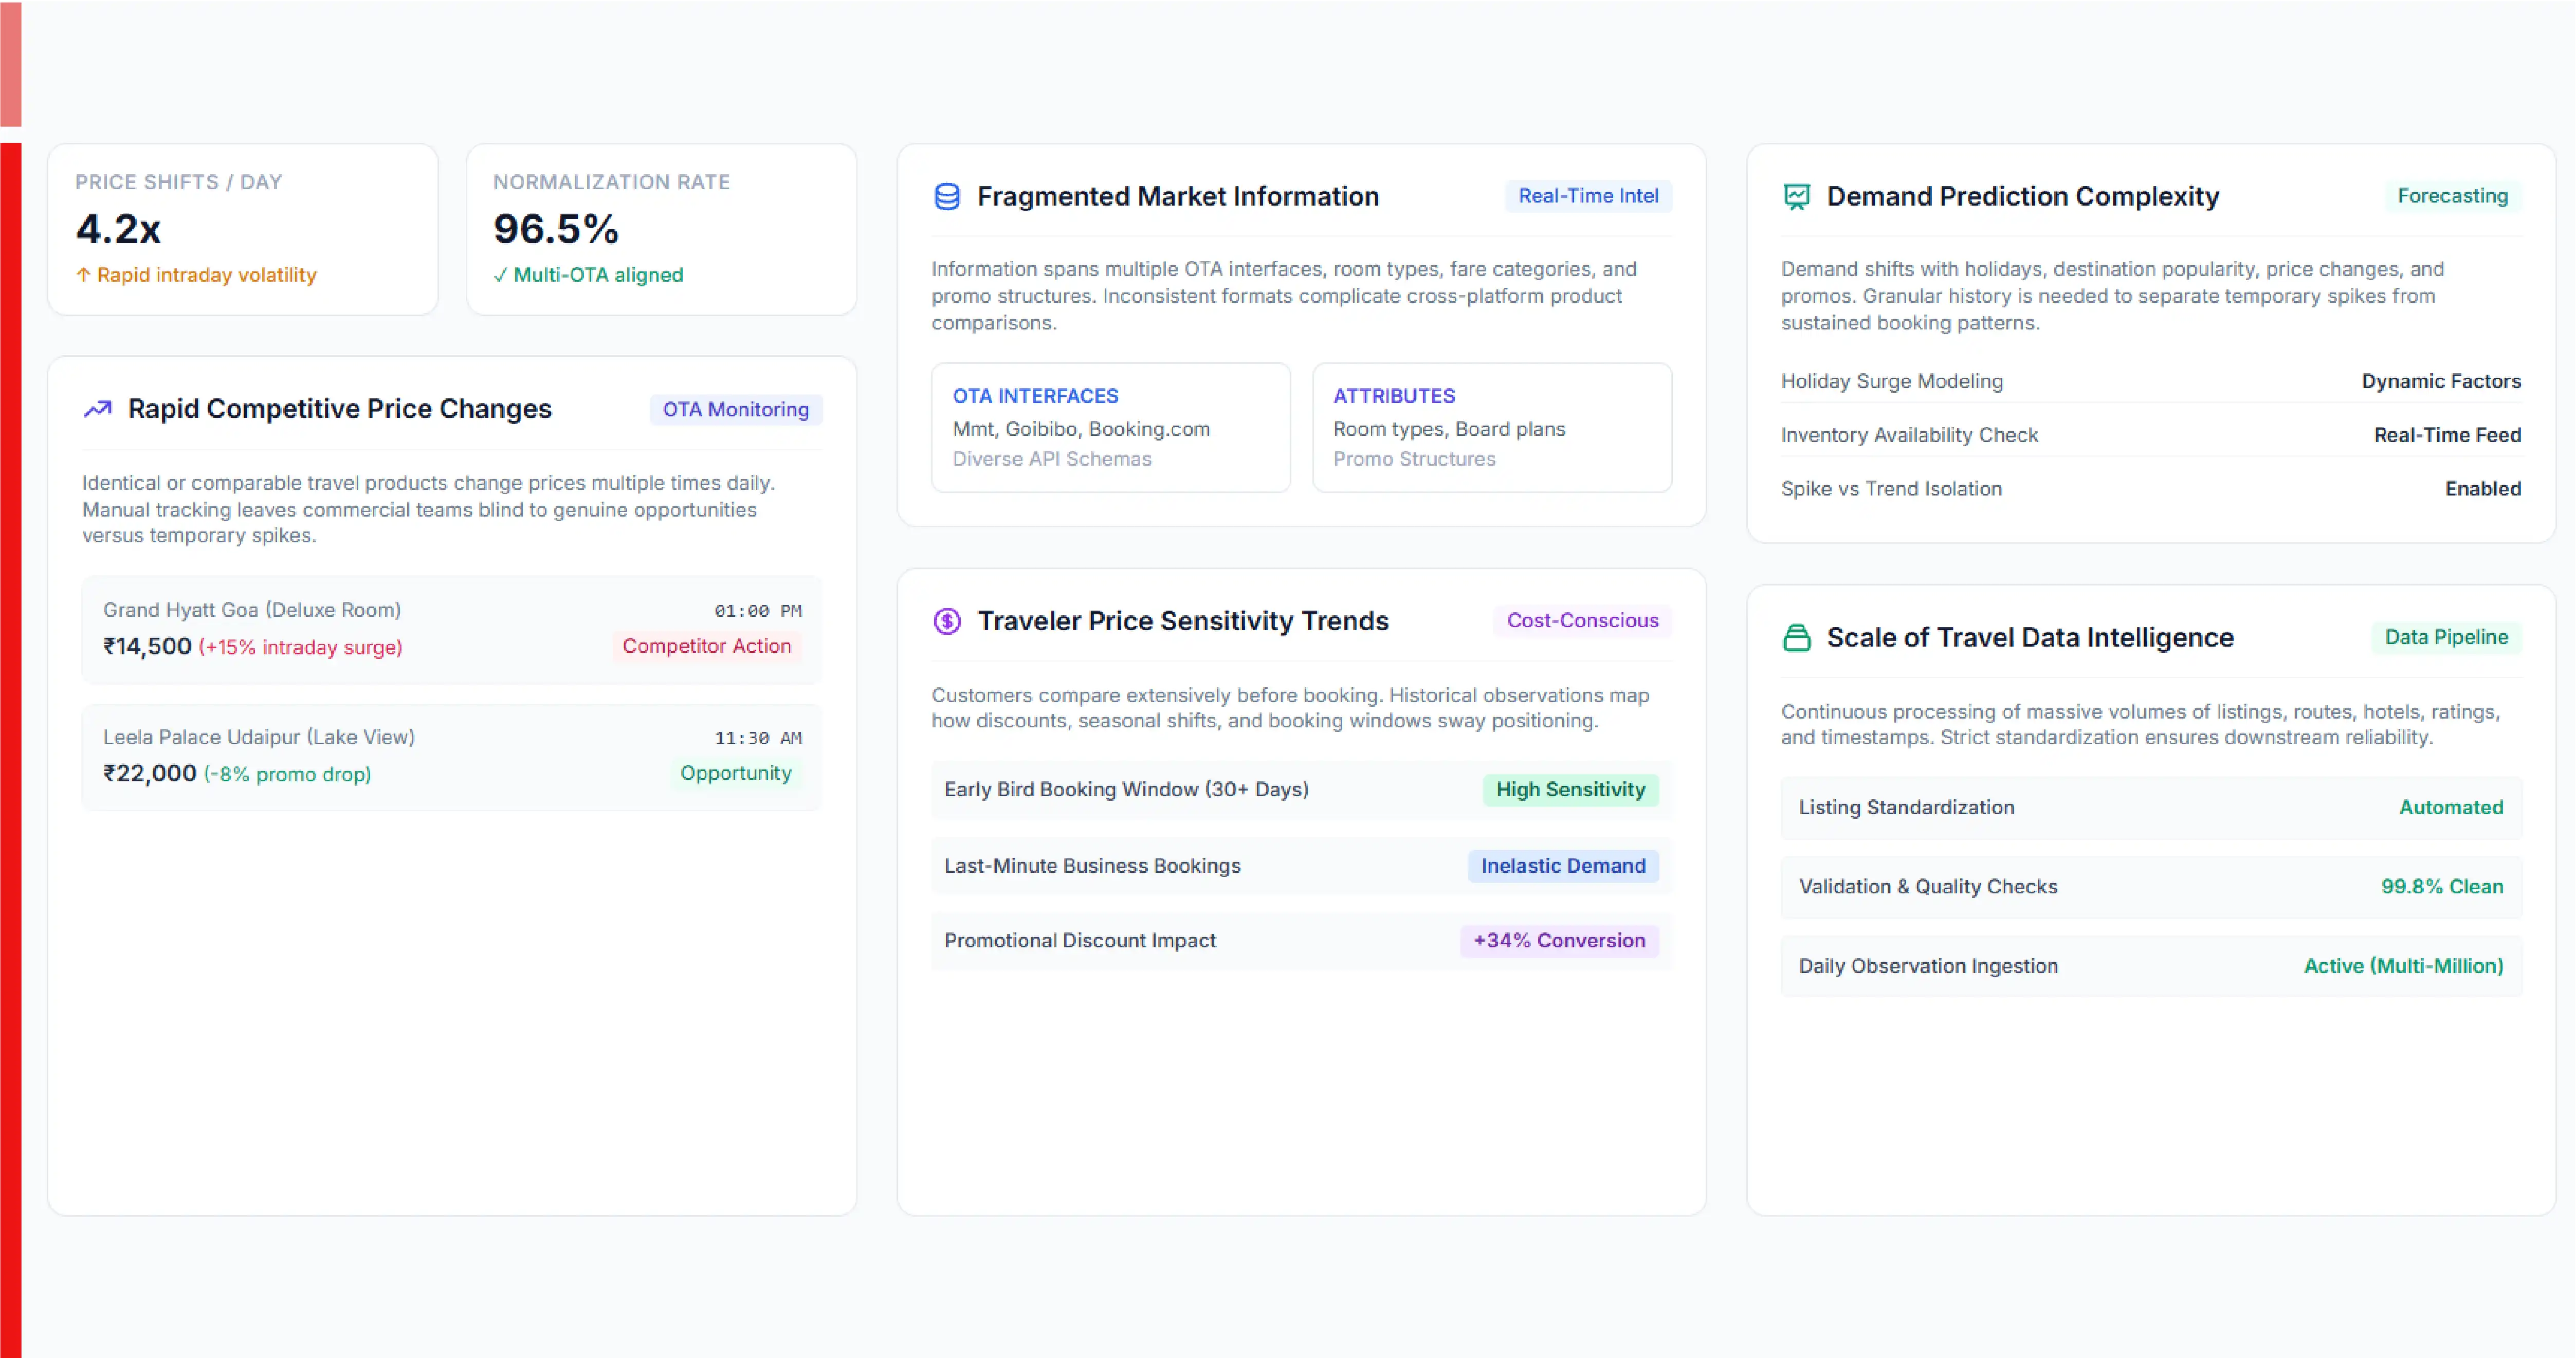Click the Data Pipeline tag
The image size is (2576, 1358).
click(2446, 638)
